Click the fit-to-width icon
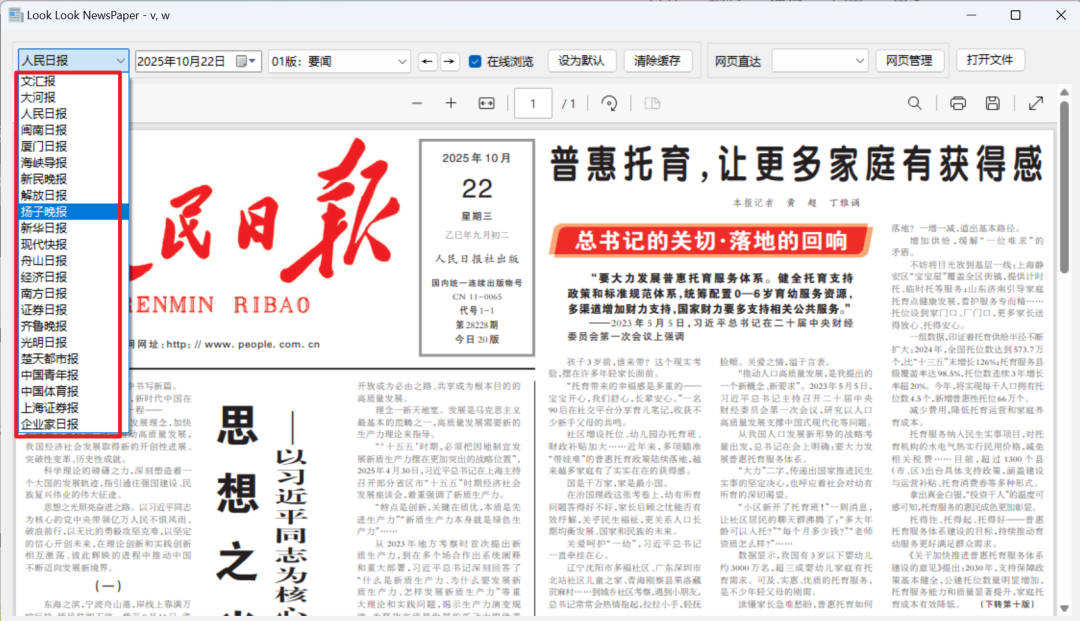 (485, 102)
